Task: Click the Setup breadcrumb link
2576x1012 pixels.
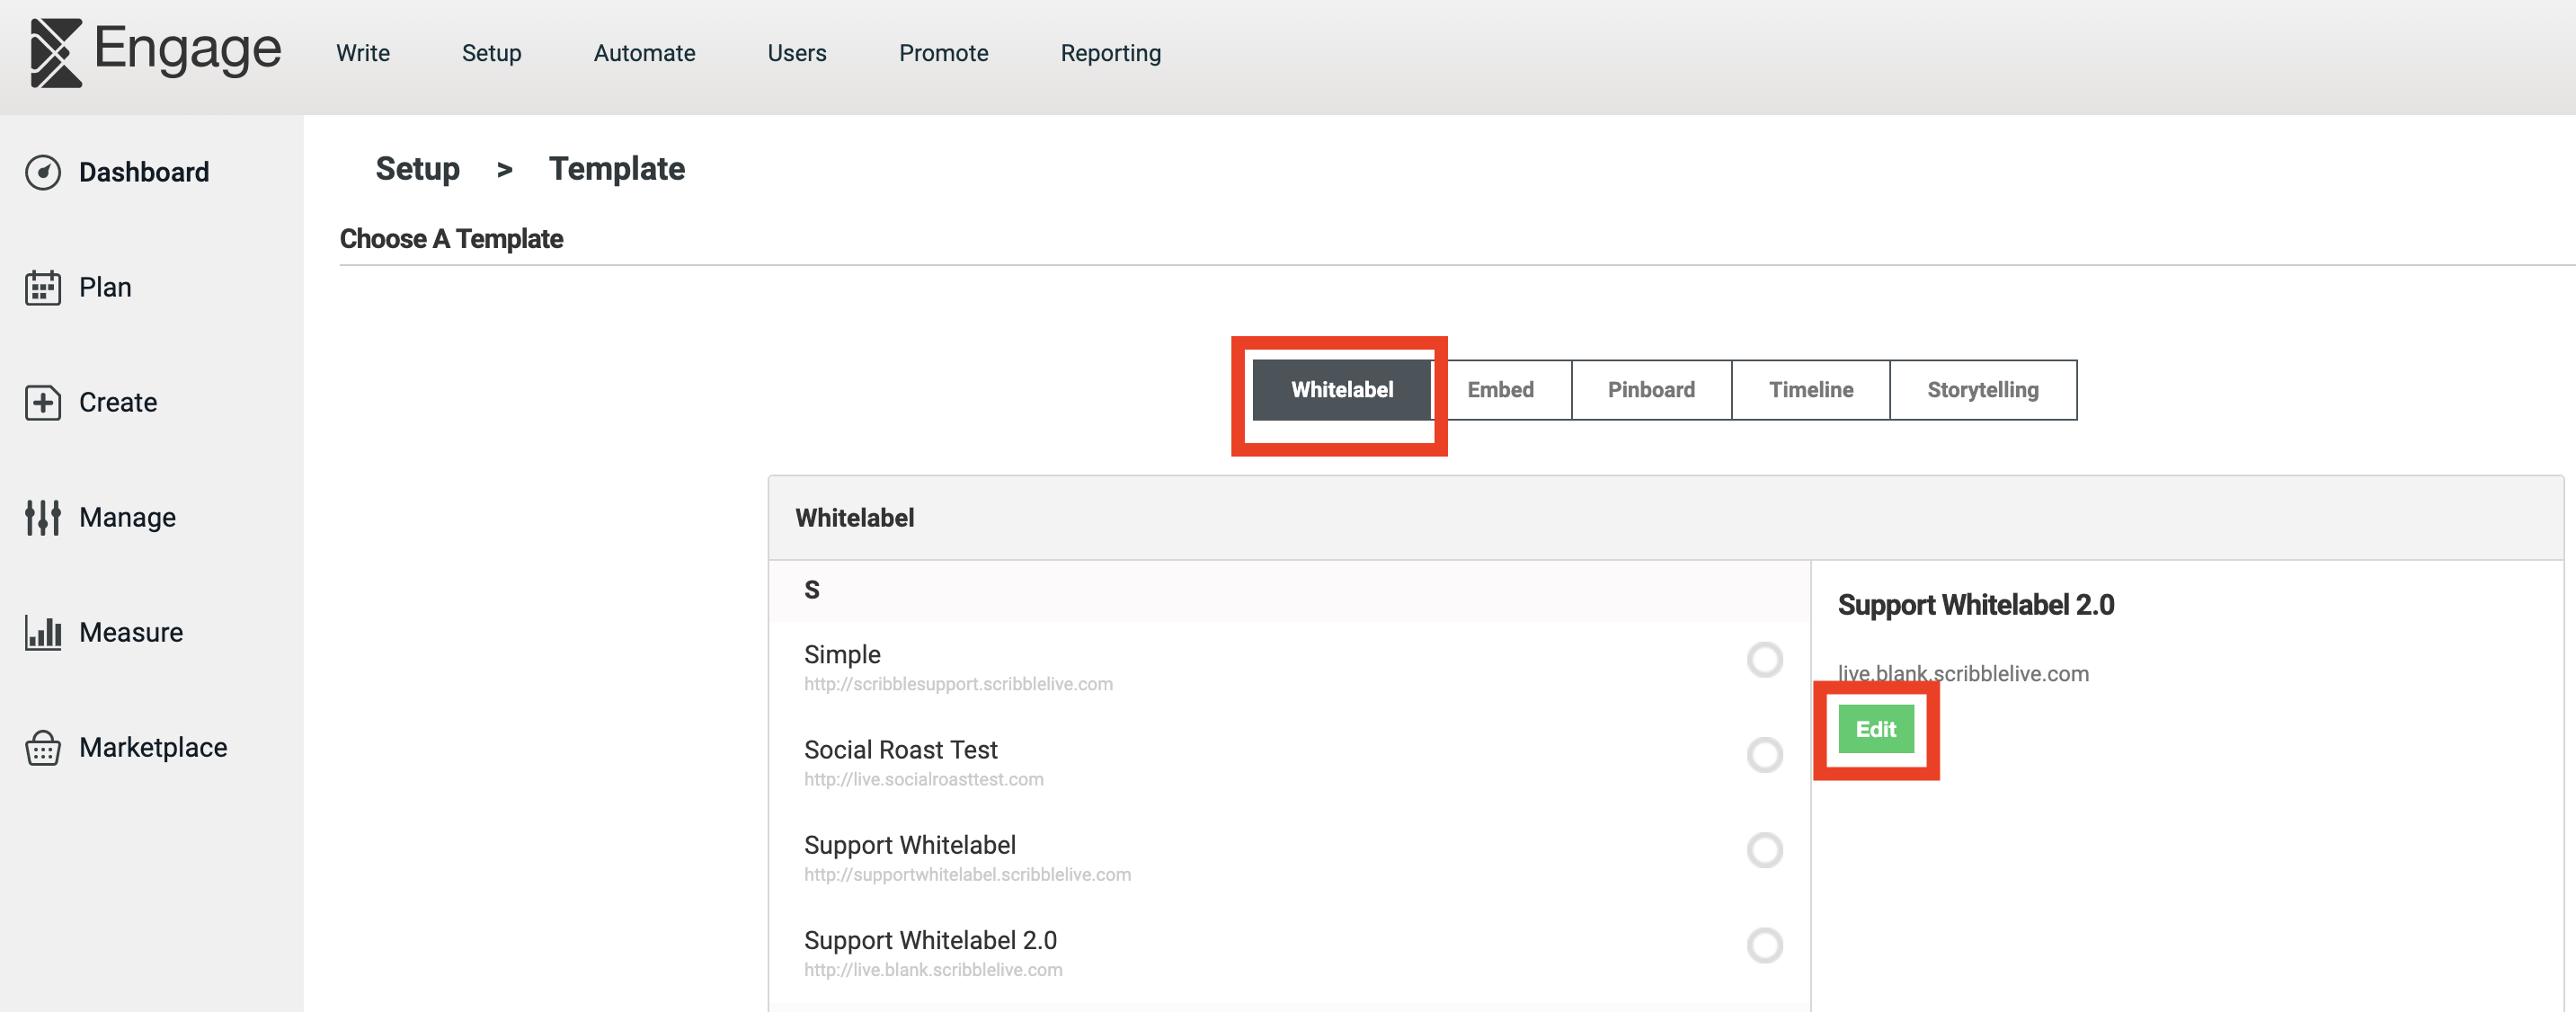Action: pos(417,169)
